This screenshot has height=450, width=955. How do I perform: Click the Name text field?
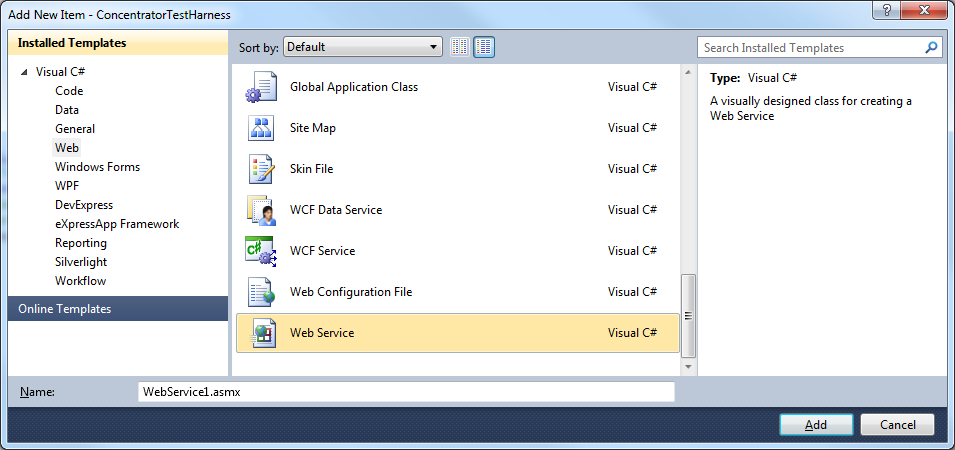pyautogui.click(x=406, y=392)
